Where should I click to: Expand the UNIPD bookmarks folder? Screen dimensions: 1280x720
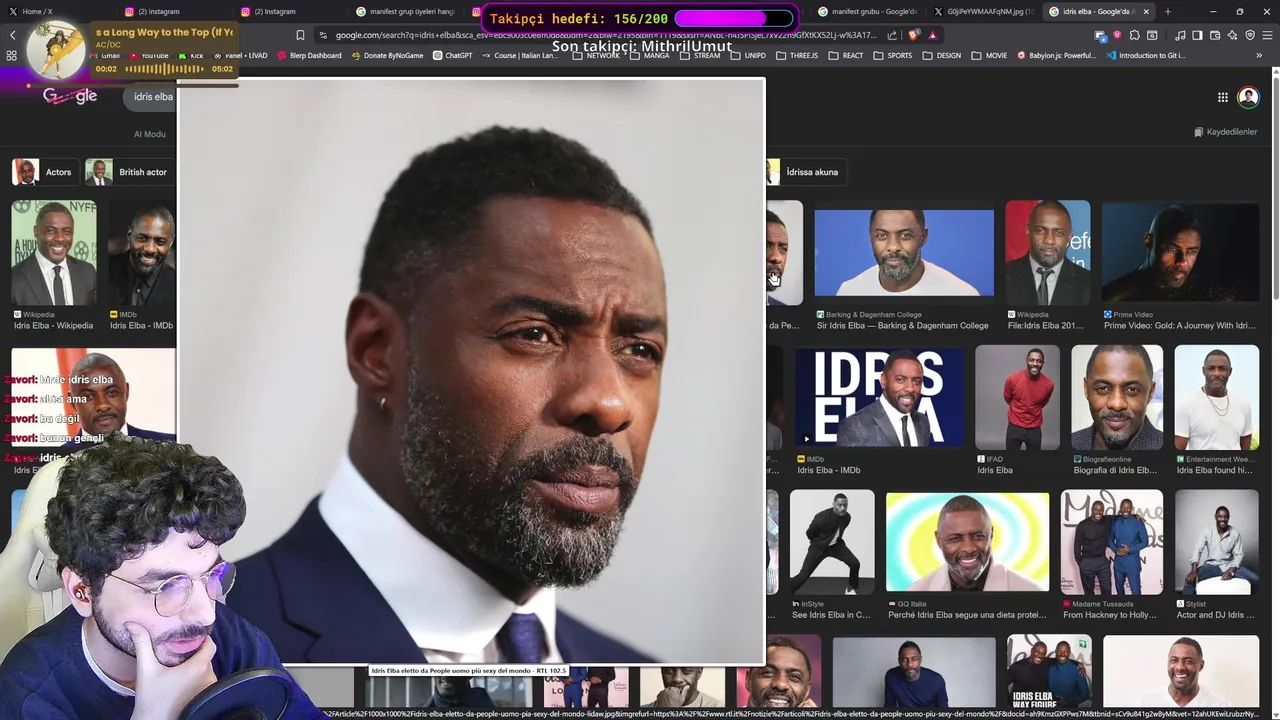tap(747, 55)
